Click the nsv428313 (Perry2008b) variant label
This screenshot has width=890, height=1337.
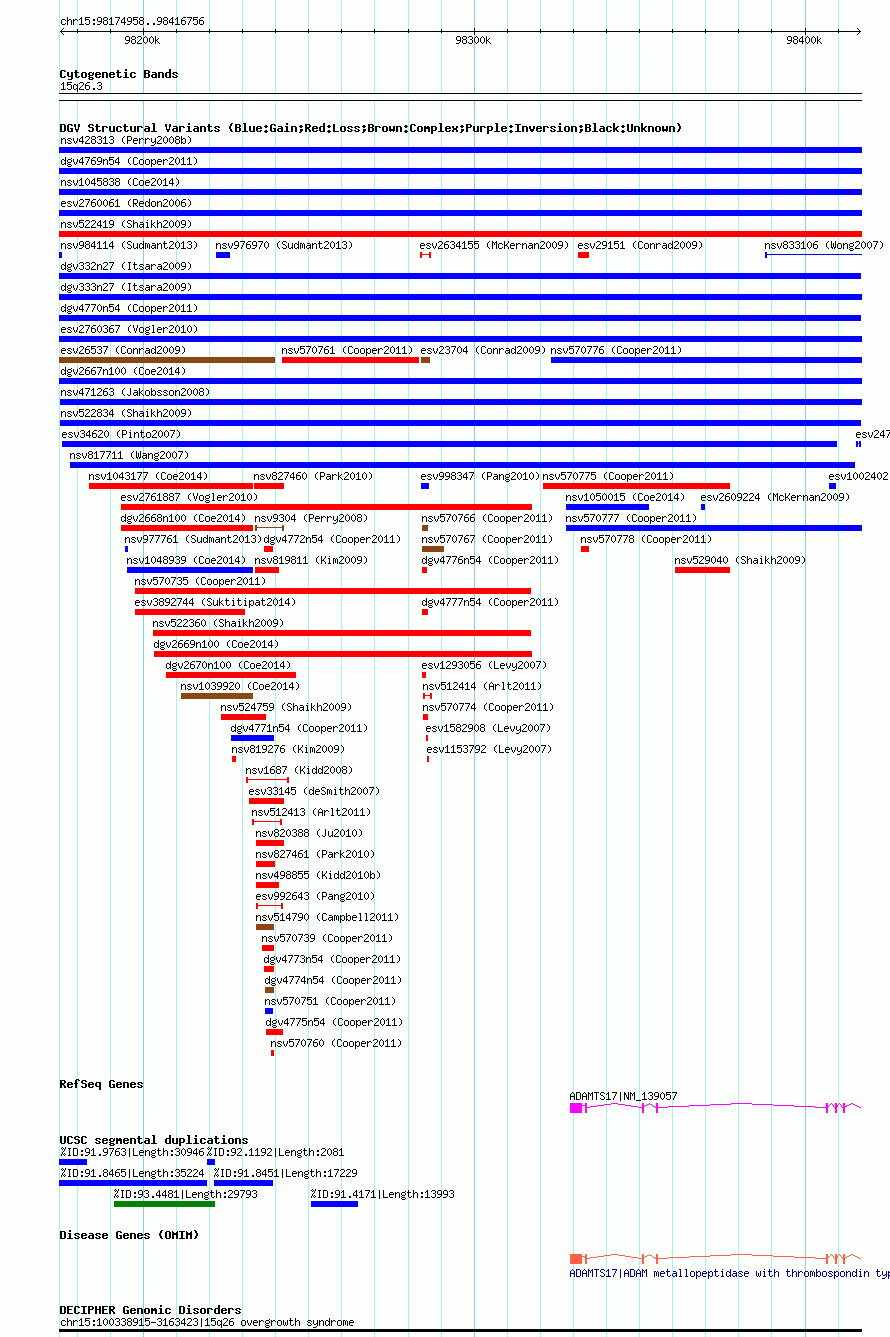[x=125, y=140]
